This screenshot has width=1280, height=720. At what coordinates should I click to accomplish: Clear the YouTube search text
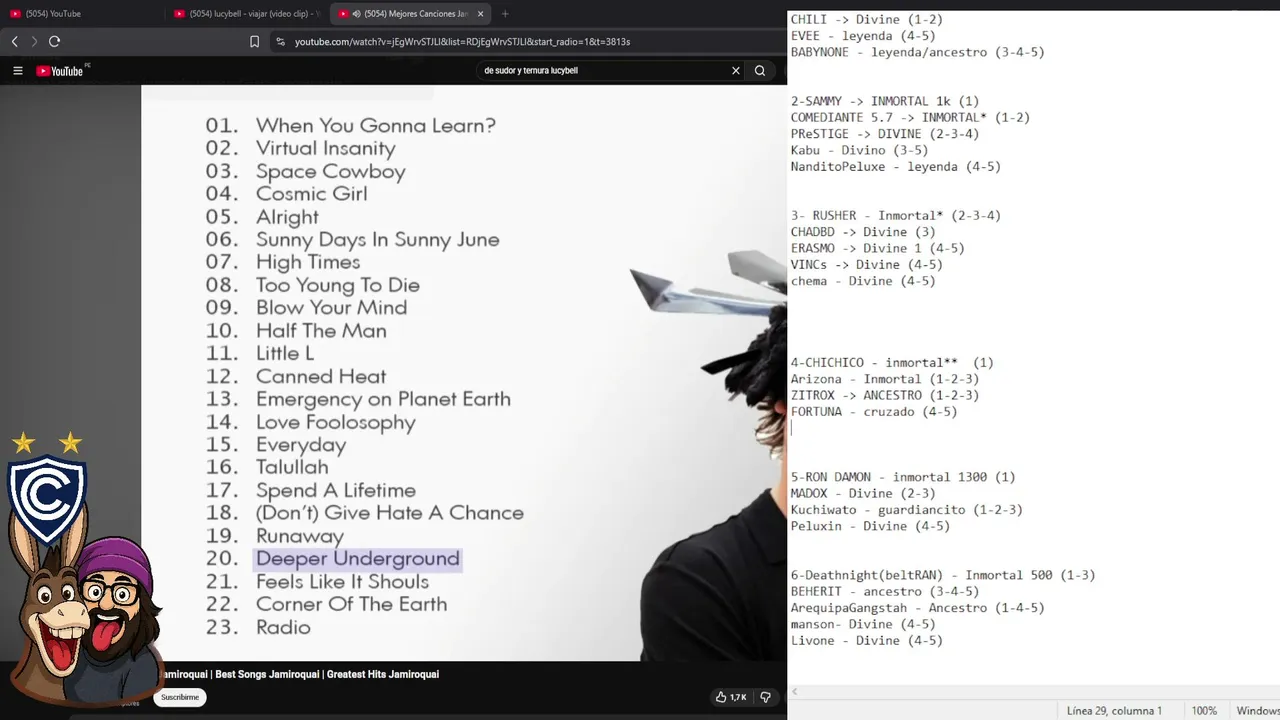(x=736, y=70)
